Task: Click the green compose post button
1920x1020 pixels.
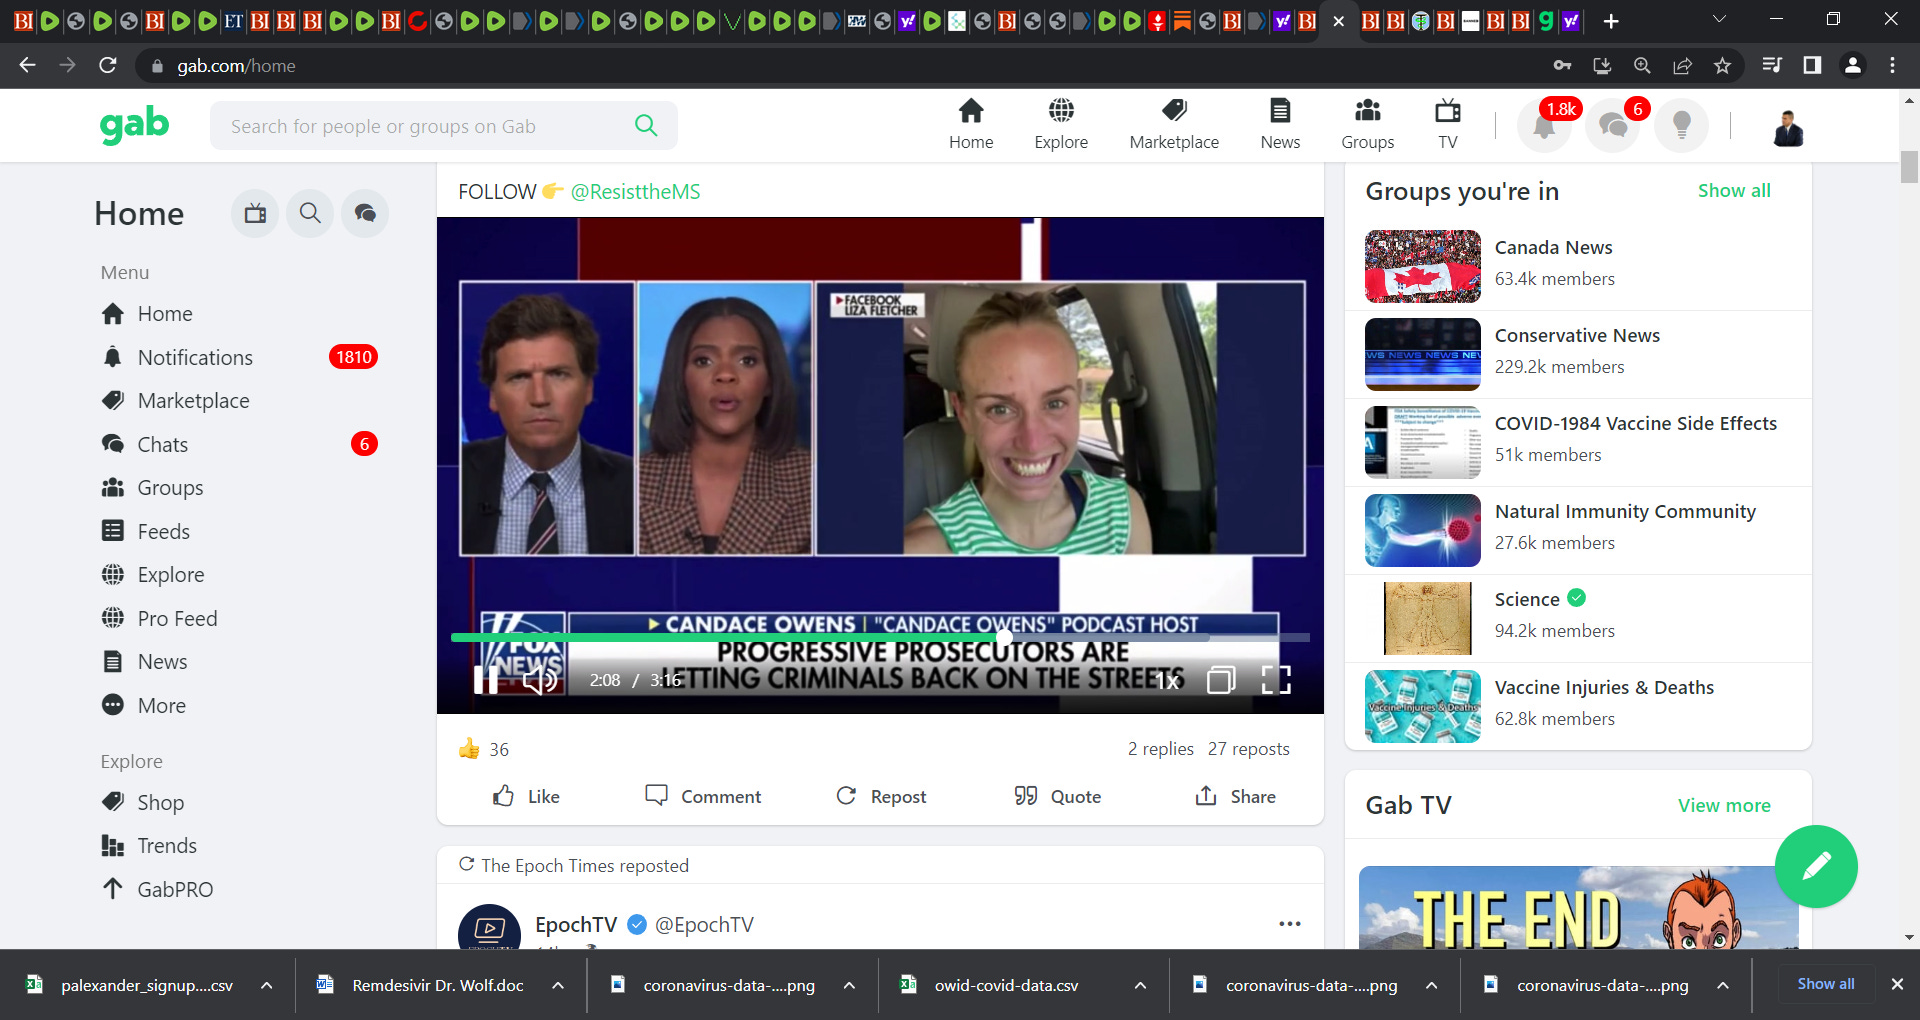Action: (x=1816, y=866)
